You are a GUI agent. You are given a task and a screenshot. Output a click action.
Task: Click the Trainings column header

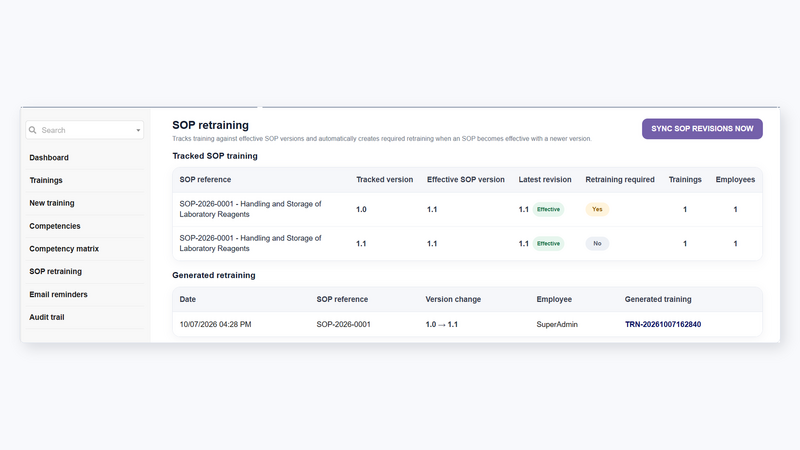click(x=685, y=180)
